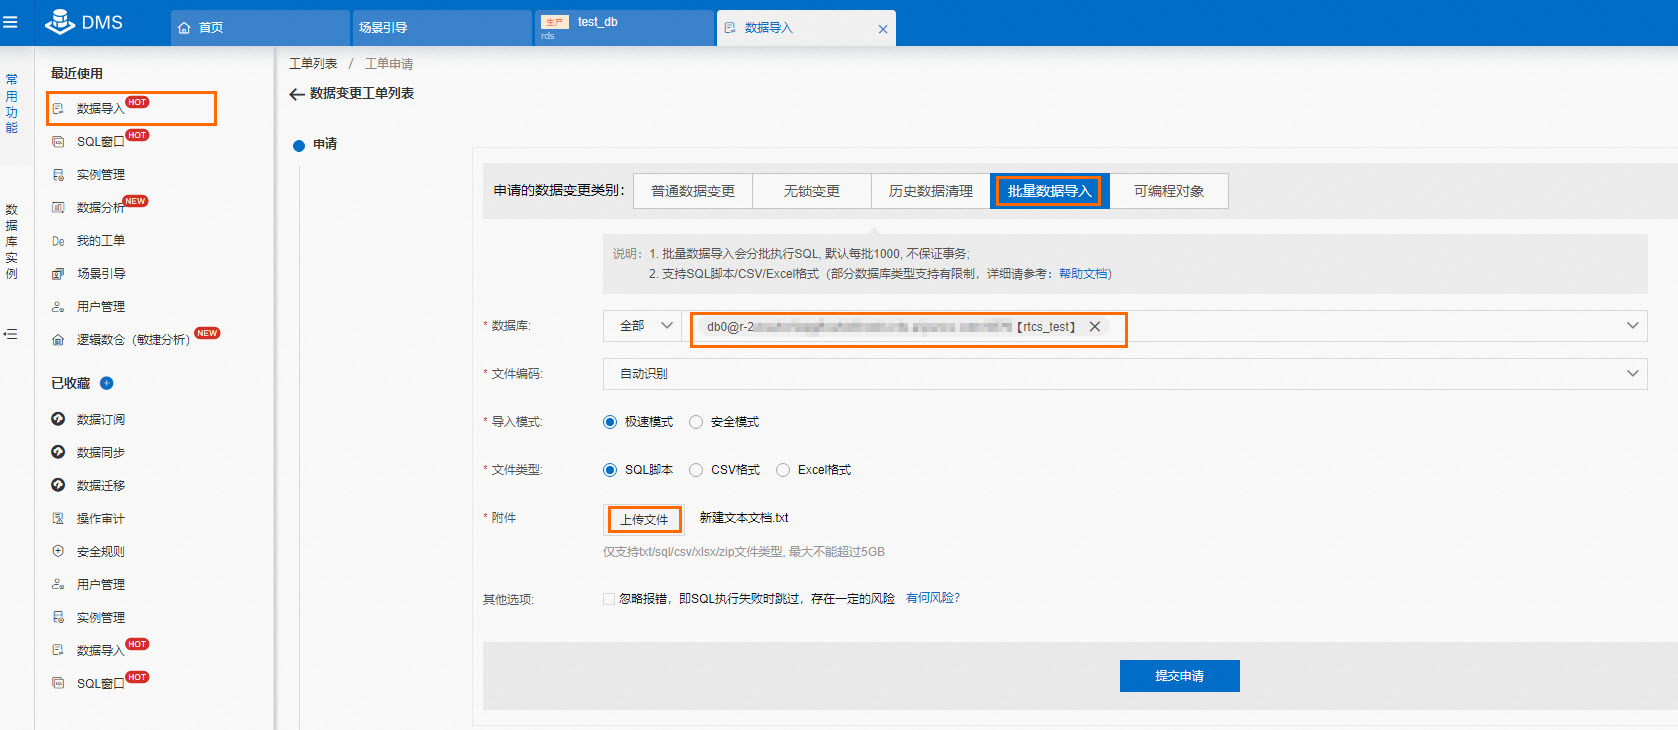1678x730 pixels.
Task: Choose the Excel格式 file type
Action: (x=783, y=470)
